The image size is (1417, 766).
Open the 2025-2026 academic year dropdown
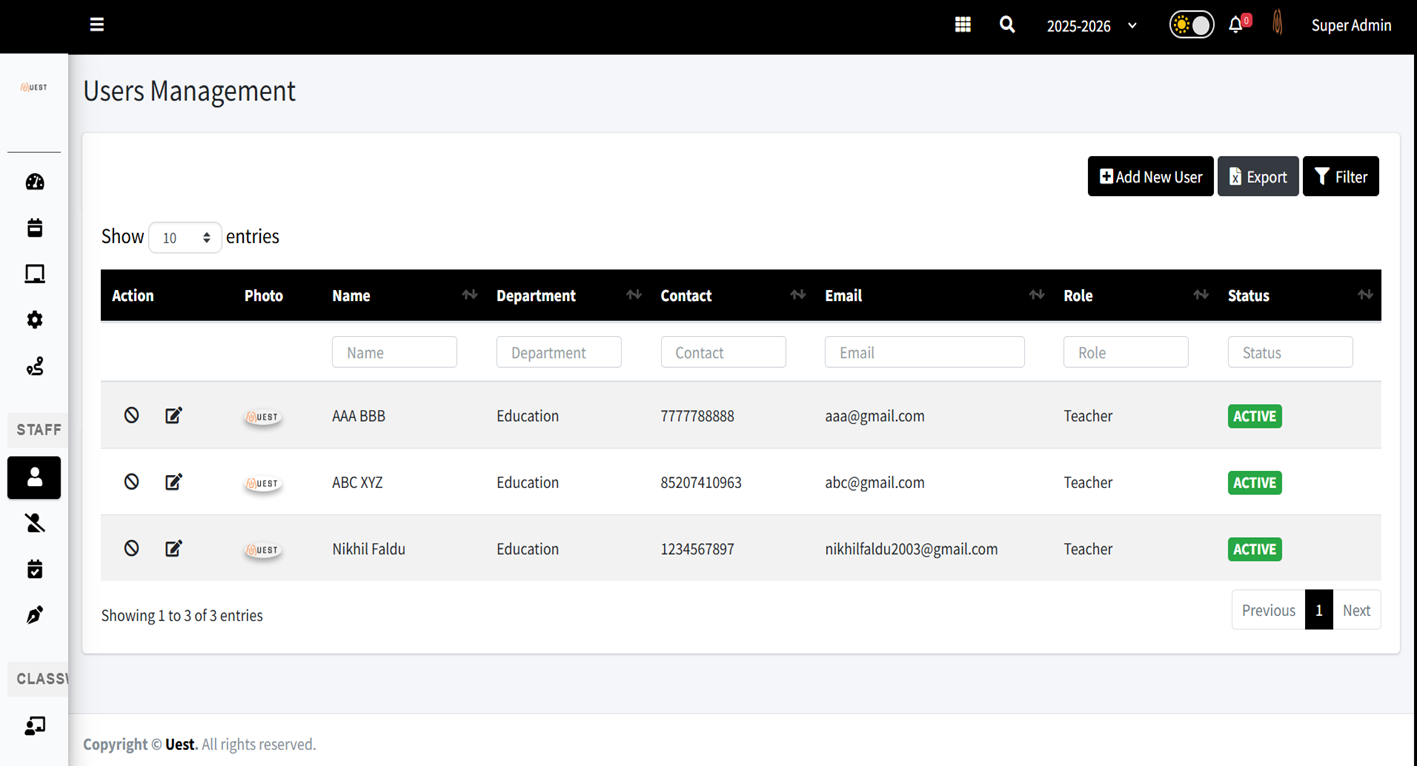(1092, 26)
